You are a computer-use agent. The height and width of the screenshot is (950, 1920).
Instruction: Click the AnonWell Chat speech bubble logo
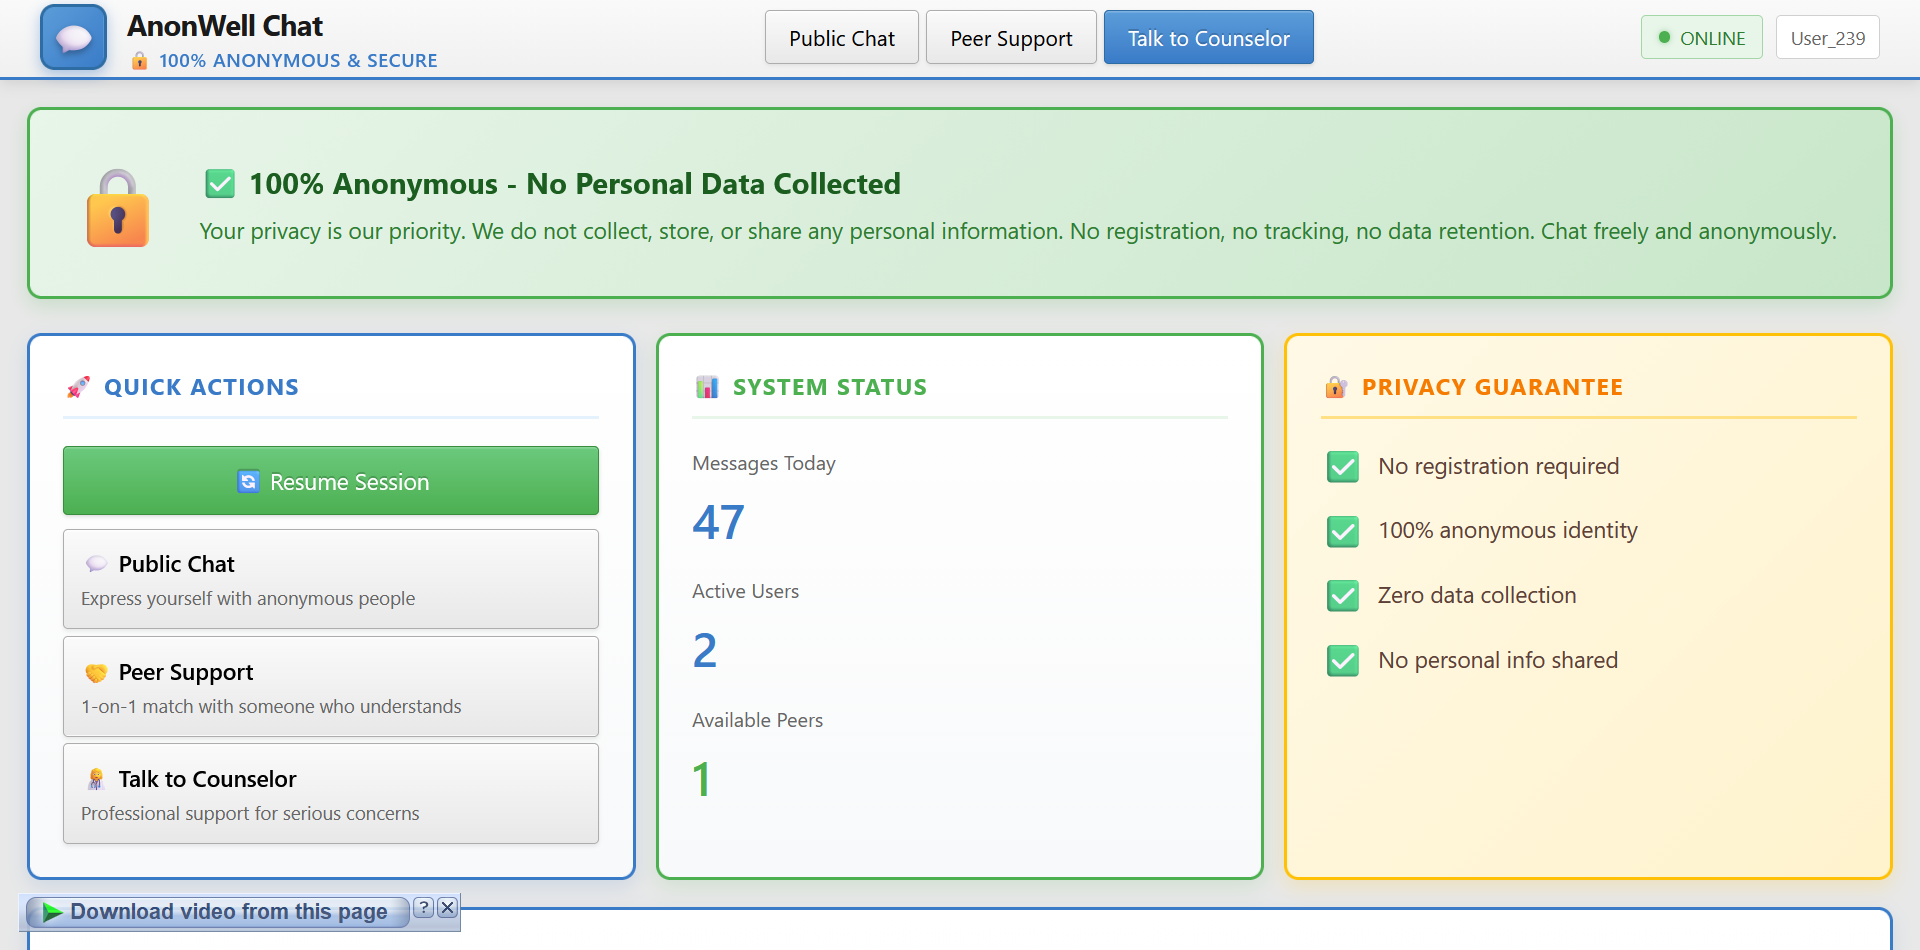pyautogui.click(x=73, y=38)
